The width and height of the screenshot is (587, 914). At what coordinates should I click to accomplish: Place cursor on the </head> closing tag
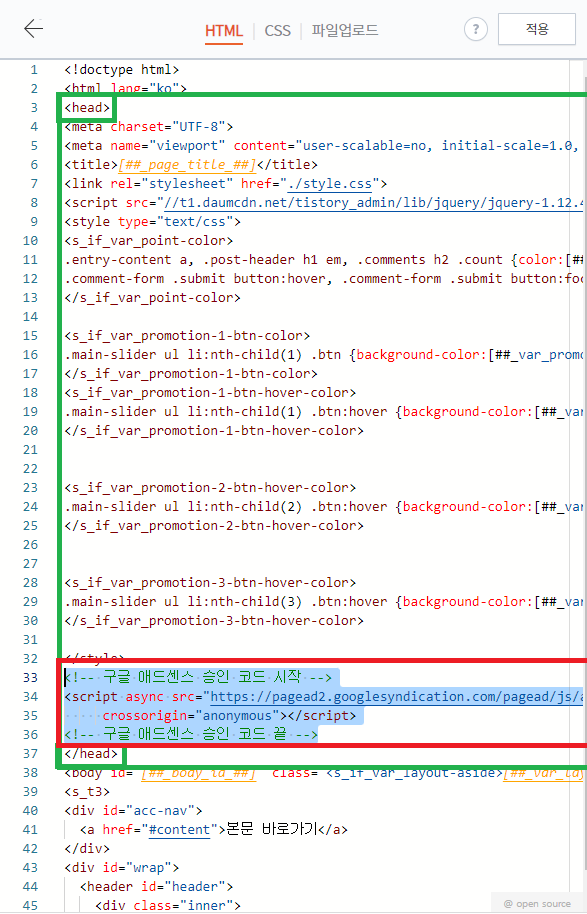pyautogui.click(x=91, y=754)
